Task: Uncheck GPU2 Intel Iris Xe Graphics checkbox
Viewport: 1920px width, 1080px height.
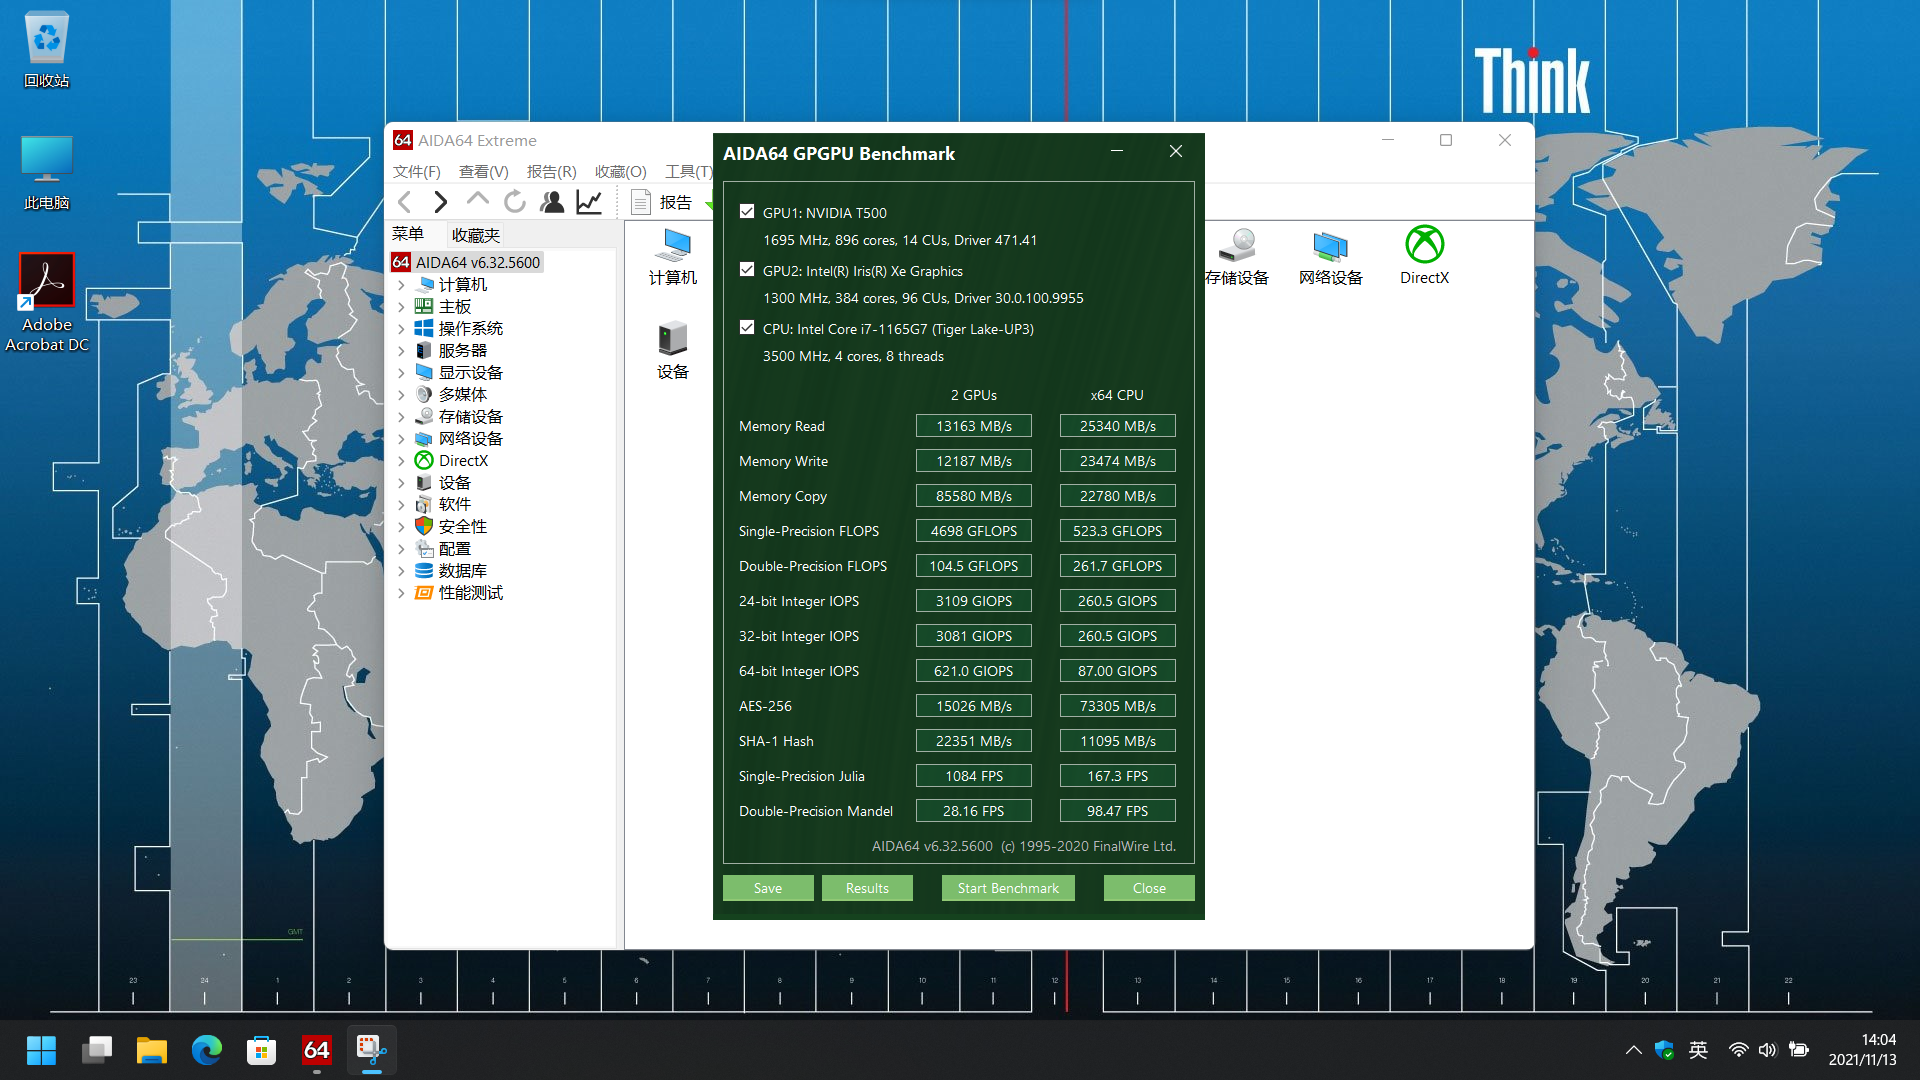Action: 747,269
